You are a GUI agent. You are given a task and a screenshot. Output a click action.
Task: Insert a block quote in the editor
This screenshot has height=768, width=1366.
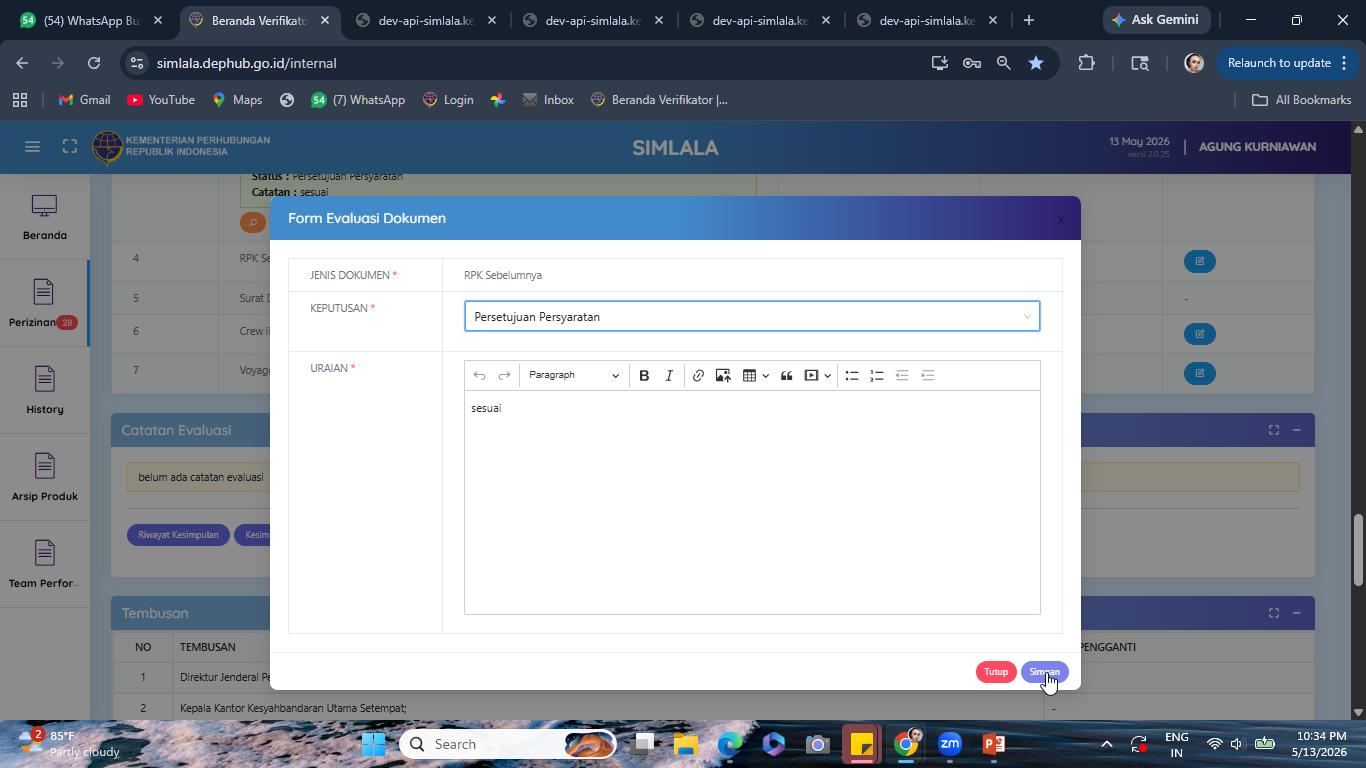(787, 375)
